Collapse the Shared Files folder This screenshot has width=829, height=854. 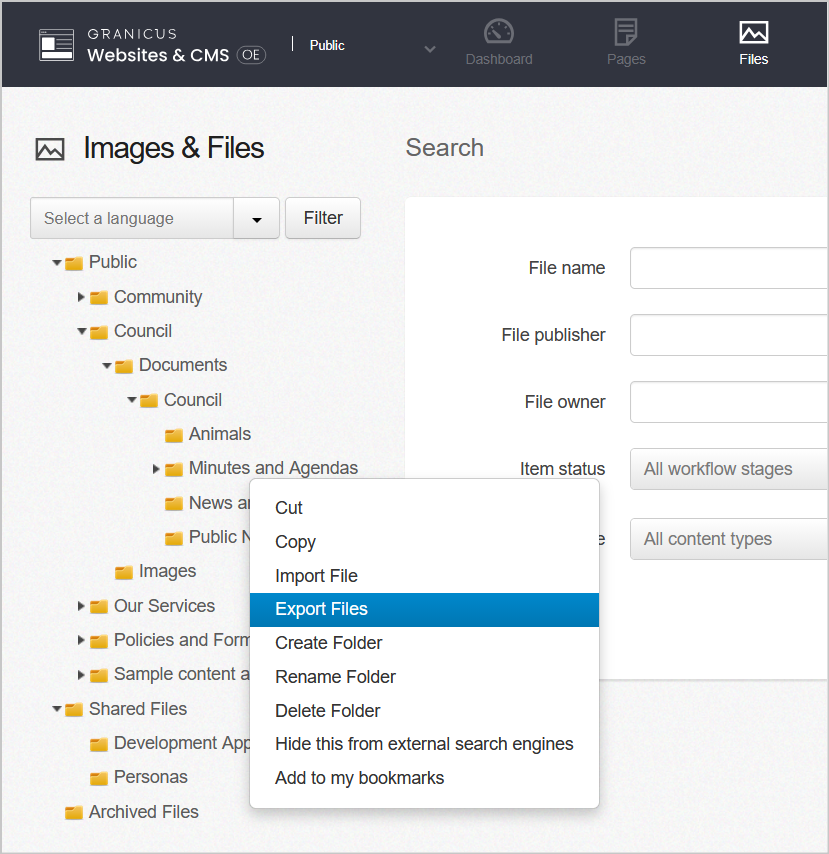(57, 709)
